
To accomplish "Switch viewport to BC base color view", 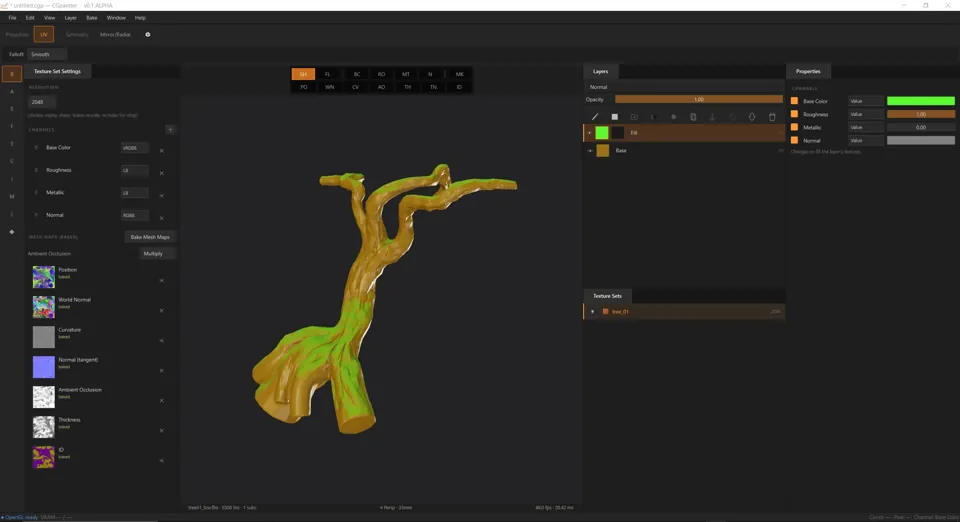I will [356, 74].
